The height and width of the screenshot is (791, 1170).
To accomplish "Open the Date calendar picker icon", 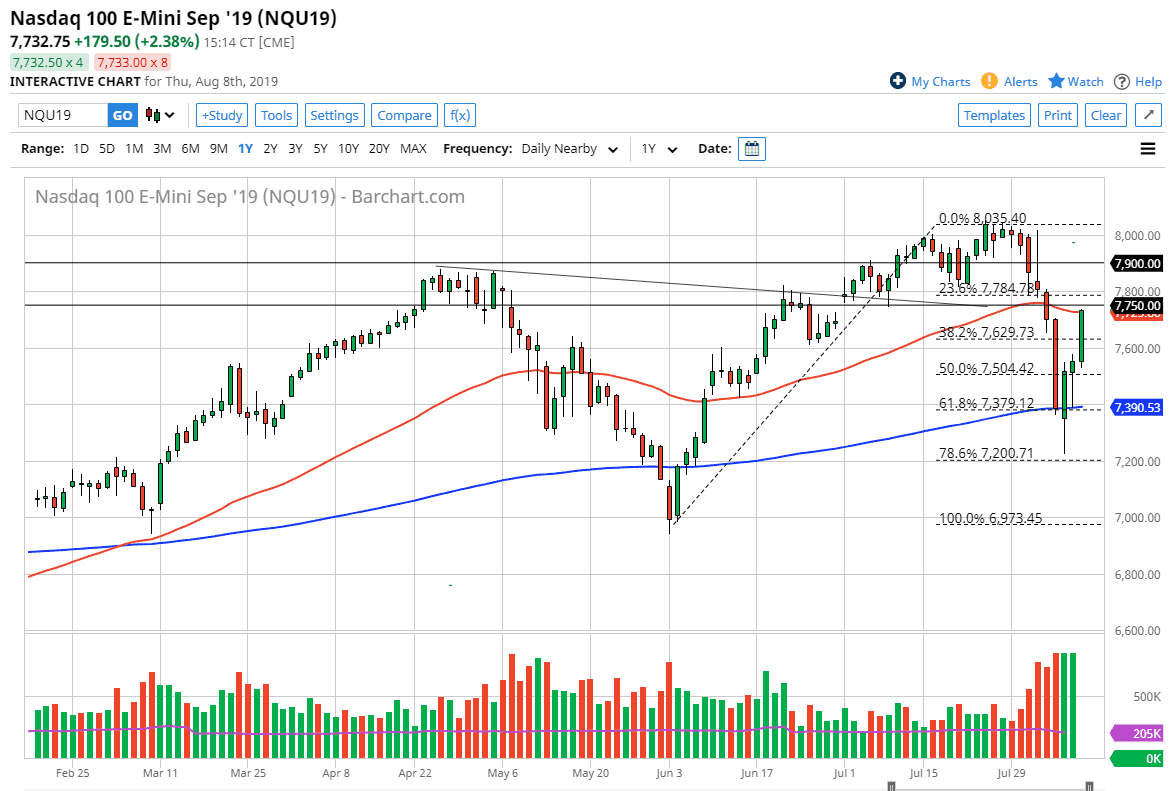I will point(750,148).
